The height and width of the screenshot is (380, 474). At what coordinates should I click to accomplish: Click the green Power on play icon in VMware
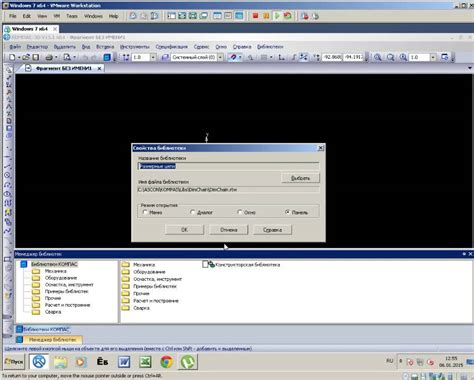tap(277, 16)
